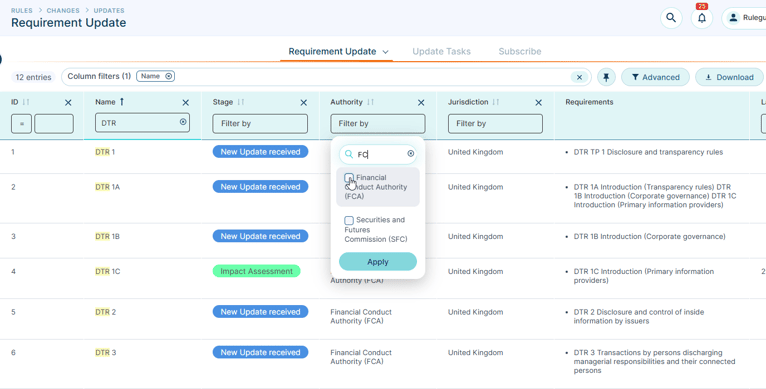
Task: Sort by Stage column arrows
Action: 240,102
